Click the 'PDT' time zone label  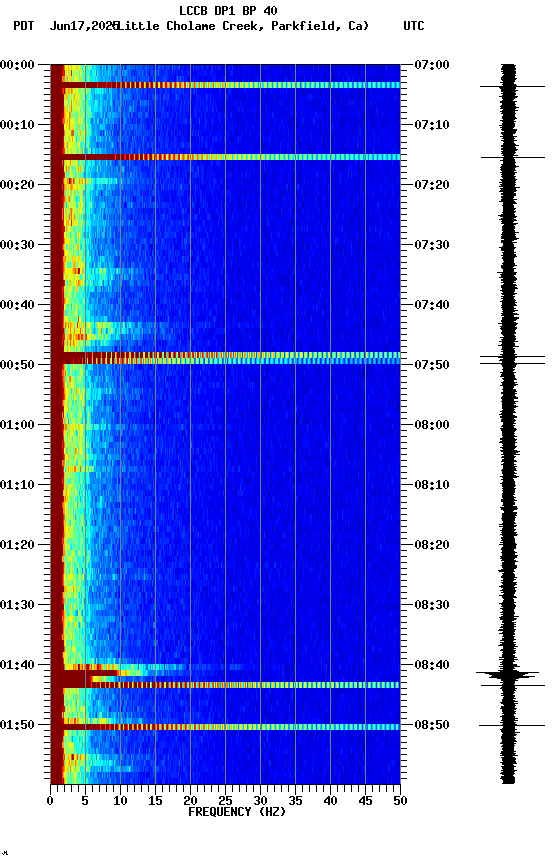pos(24,26)
